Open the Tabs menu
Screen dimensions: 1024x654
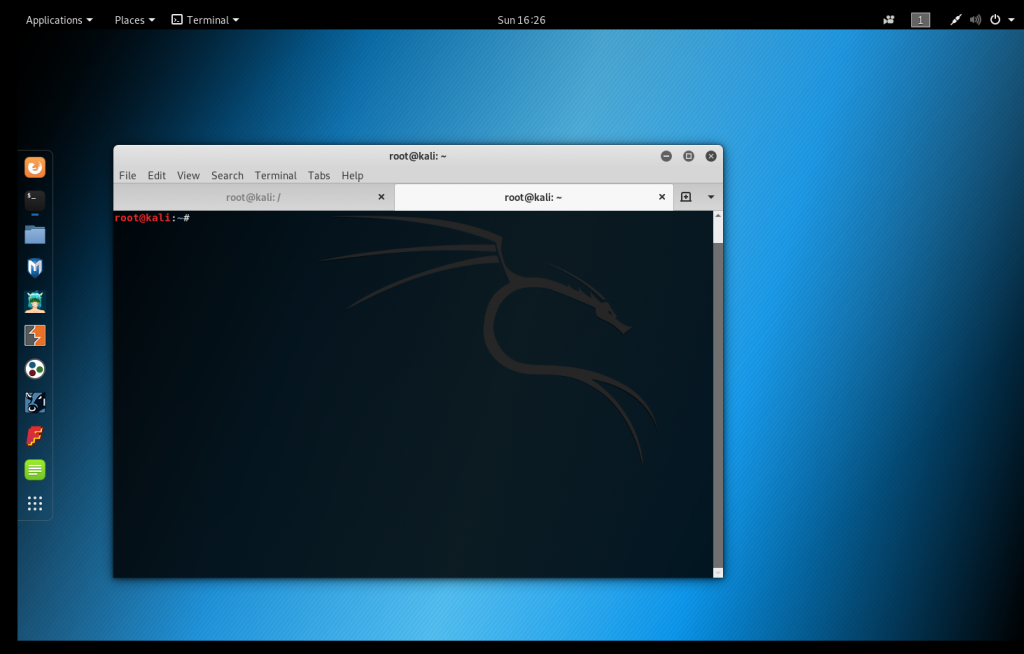tap(319, 175)
